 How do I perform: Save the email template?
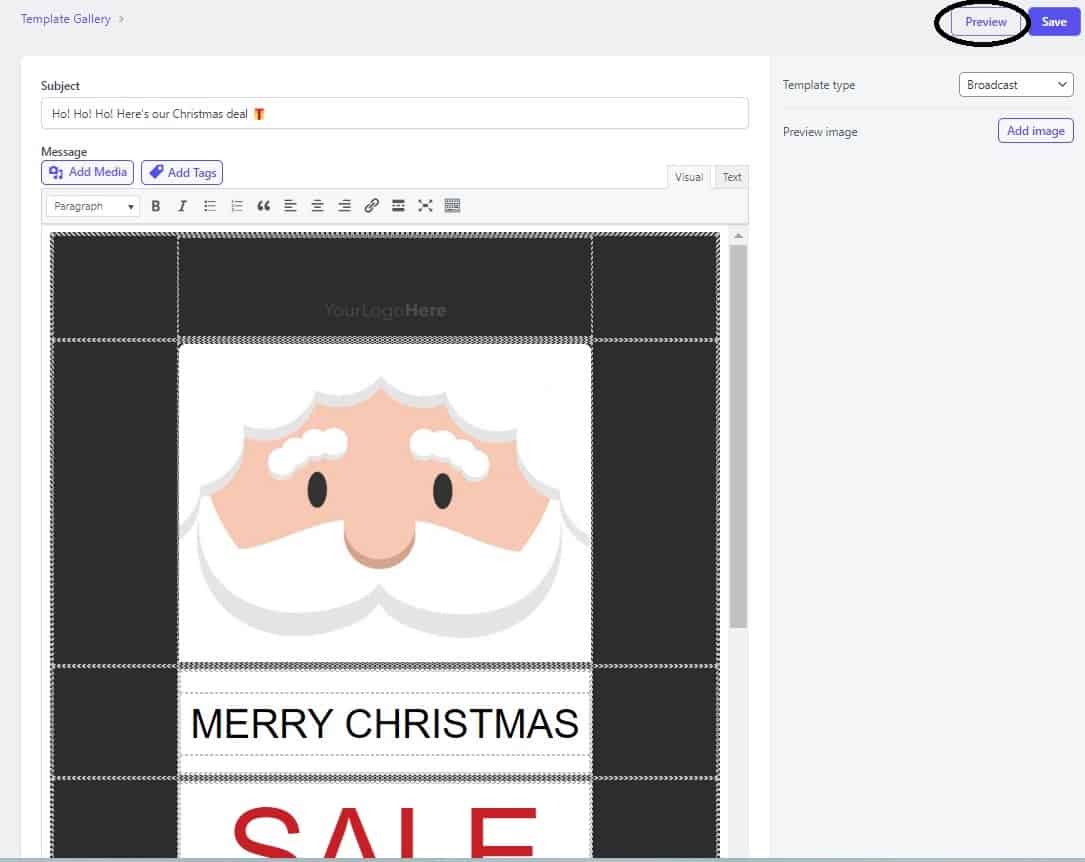[1054, 22]
